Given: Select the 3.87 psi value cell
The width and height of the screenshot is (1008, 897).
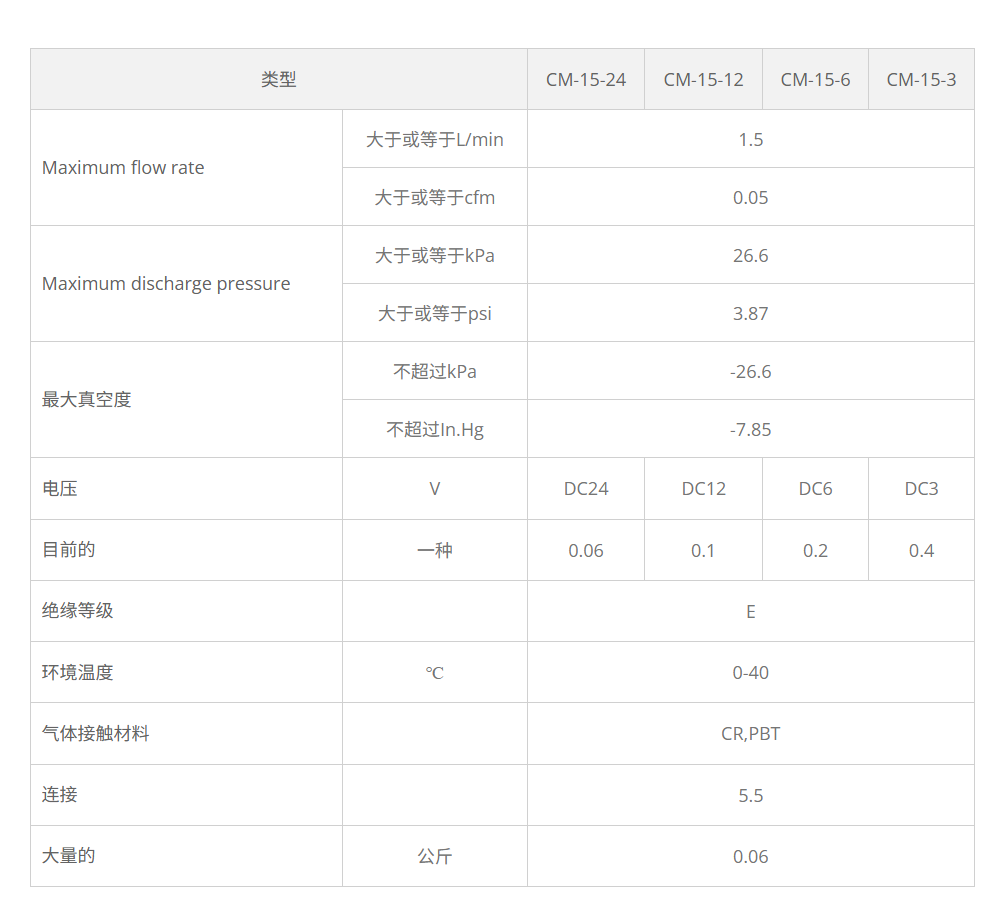Looking at the screenshot, I should 751,313.
